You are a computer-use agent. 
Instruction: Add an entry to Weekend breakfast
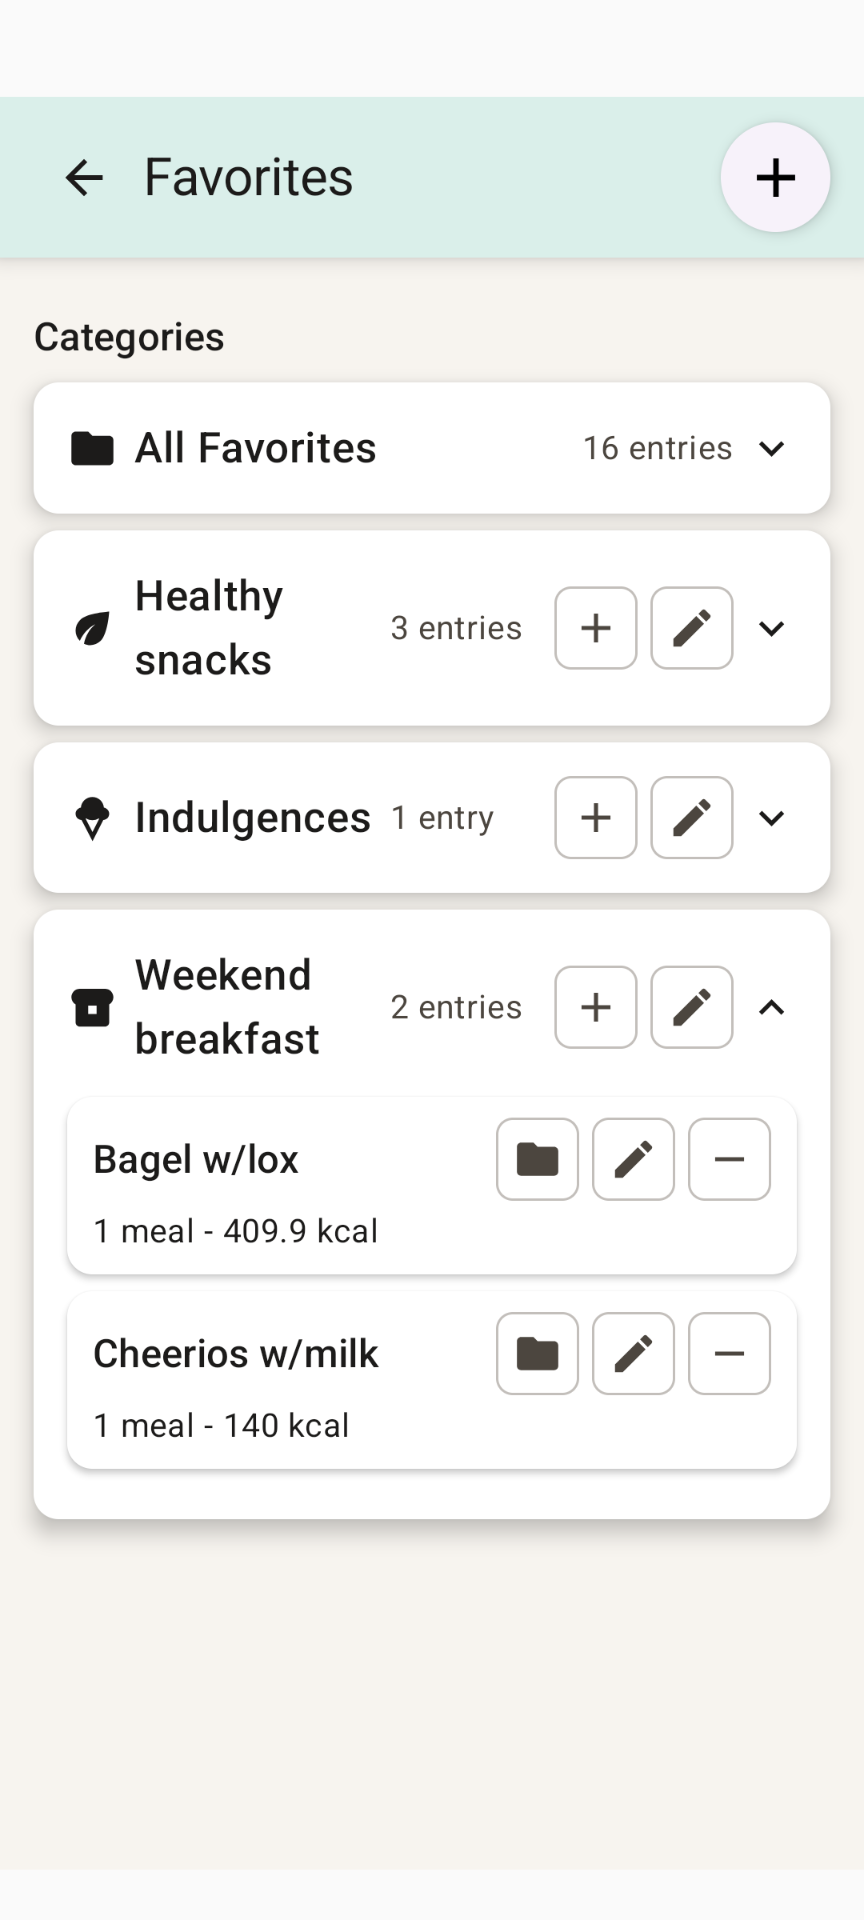tap(595, 1007)
